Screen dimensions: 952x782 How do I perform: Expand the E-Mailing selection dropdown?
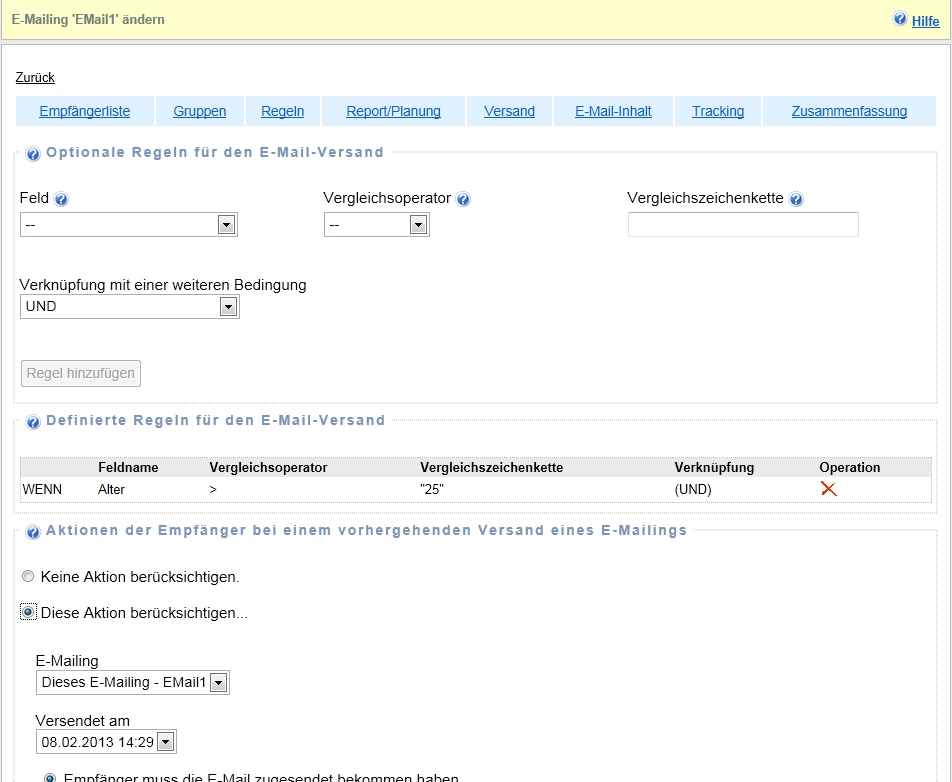pyautogui.click(x=132, y=683)
